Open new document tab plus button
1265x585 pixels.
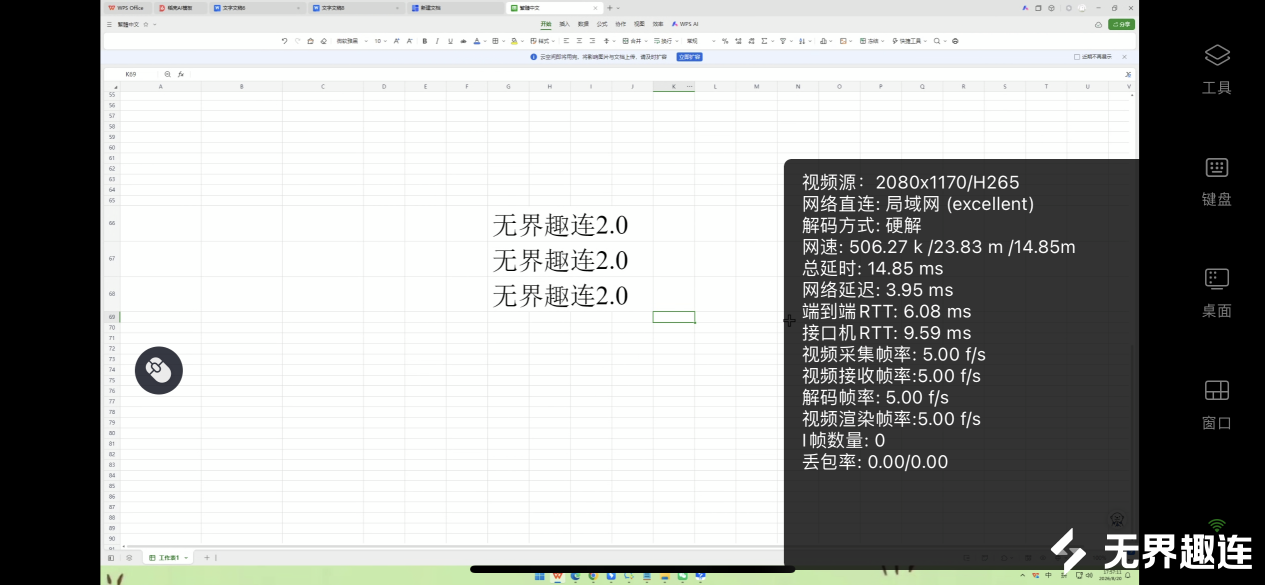coord(609,7)
